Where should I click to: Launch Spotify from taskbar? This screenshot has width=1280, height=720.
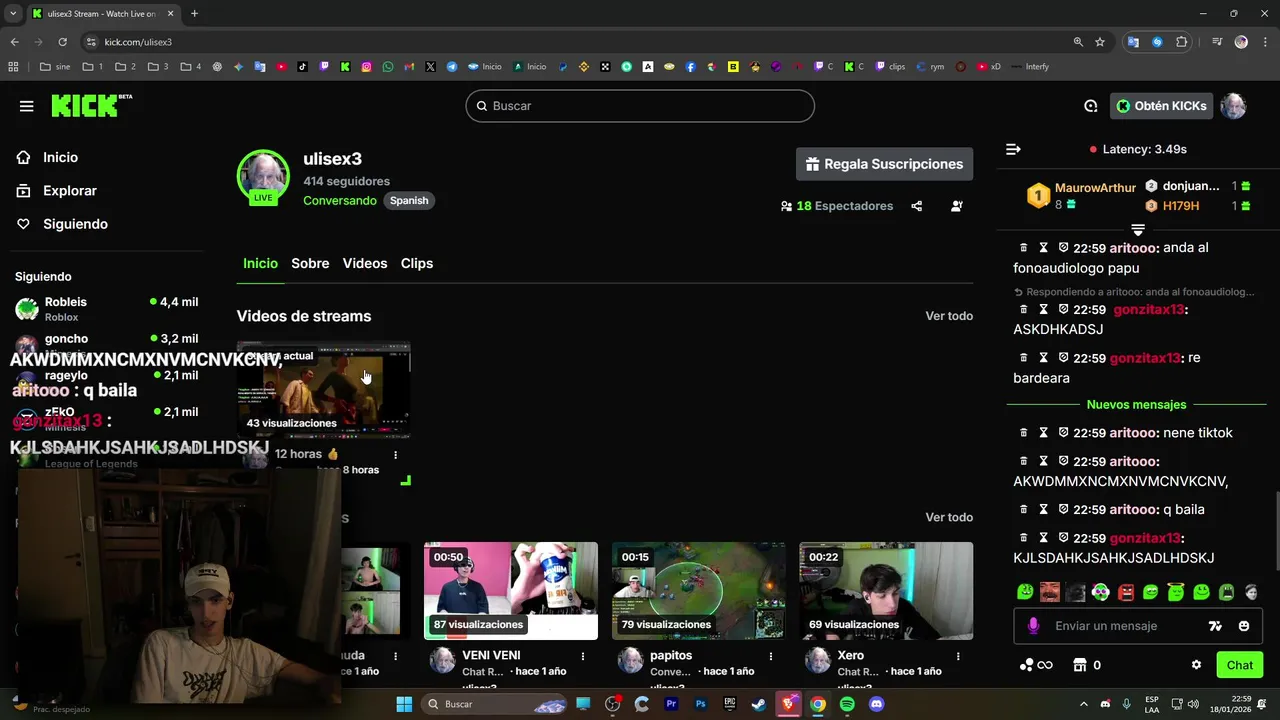tap(847, 704)
